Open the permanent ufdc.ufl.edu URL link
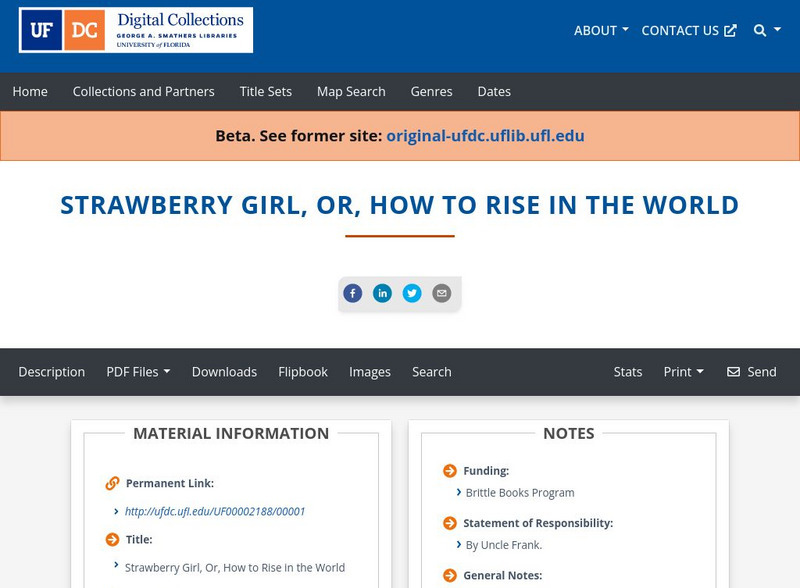This screenshot has height=588, width=800. 215,512
